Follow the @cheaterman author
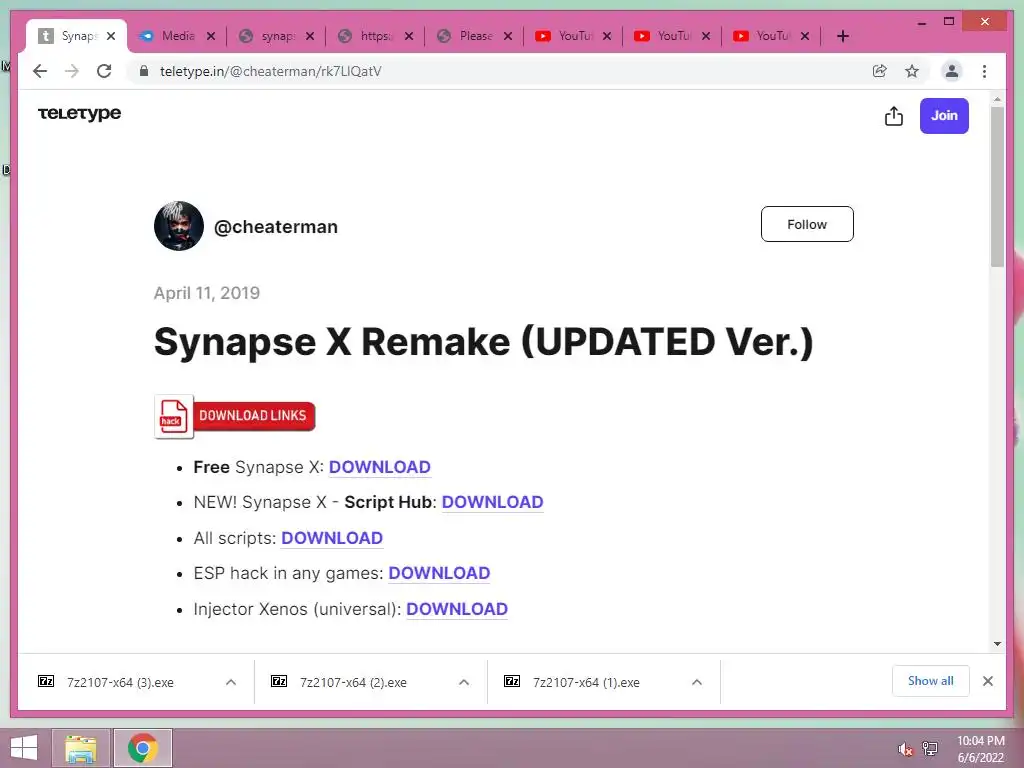This screenshot has width=1024, height=768. [807, 224]
